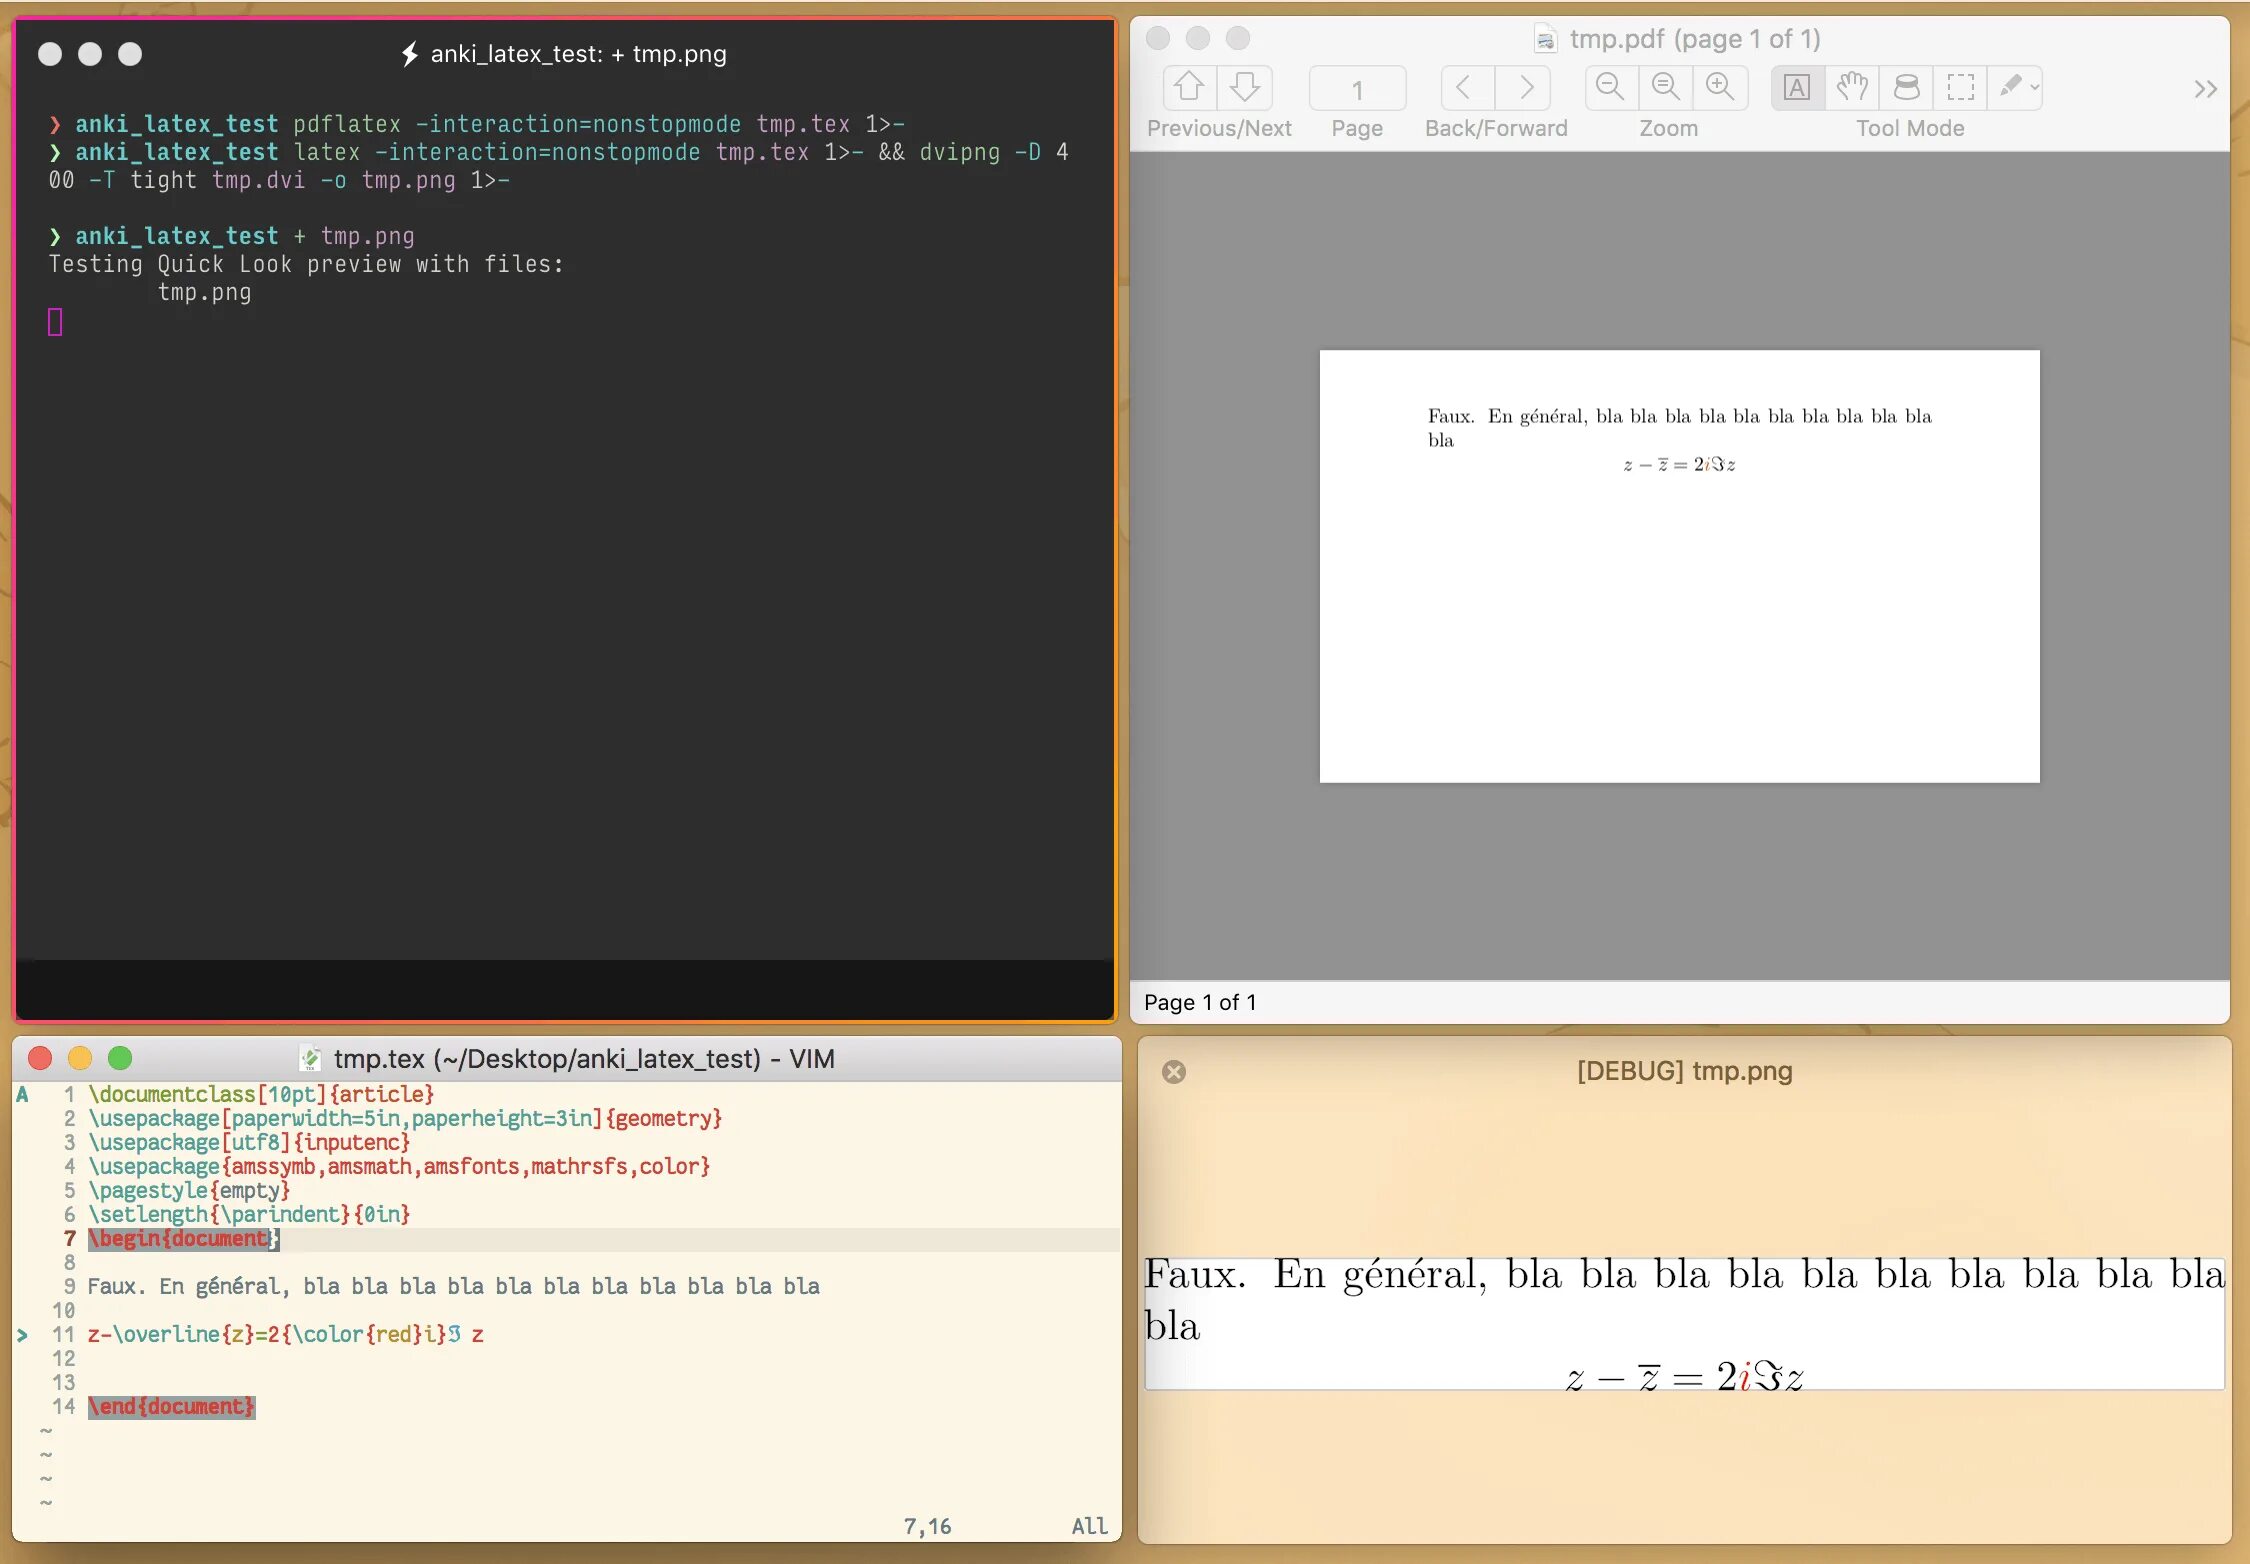Go to next page via down arrow icon
Image resolution: width=2250 pixels, height=1564 pixels.
coord(1246,87)
